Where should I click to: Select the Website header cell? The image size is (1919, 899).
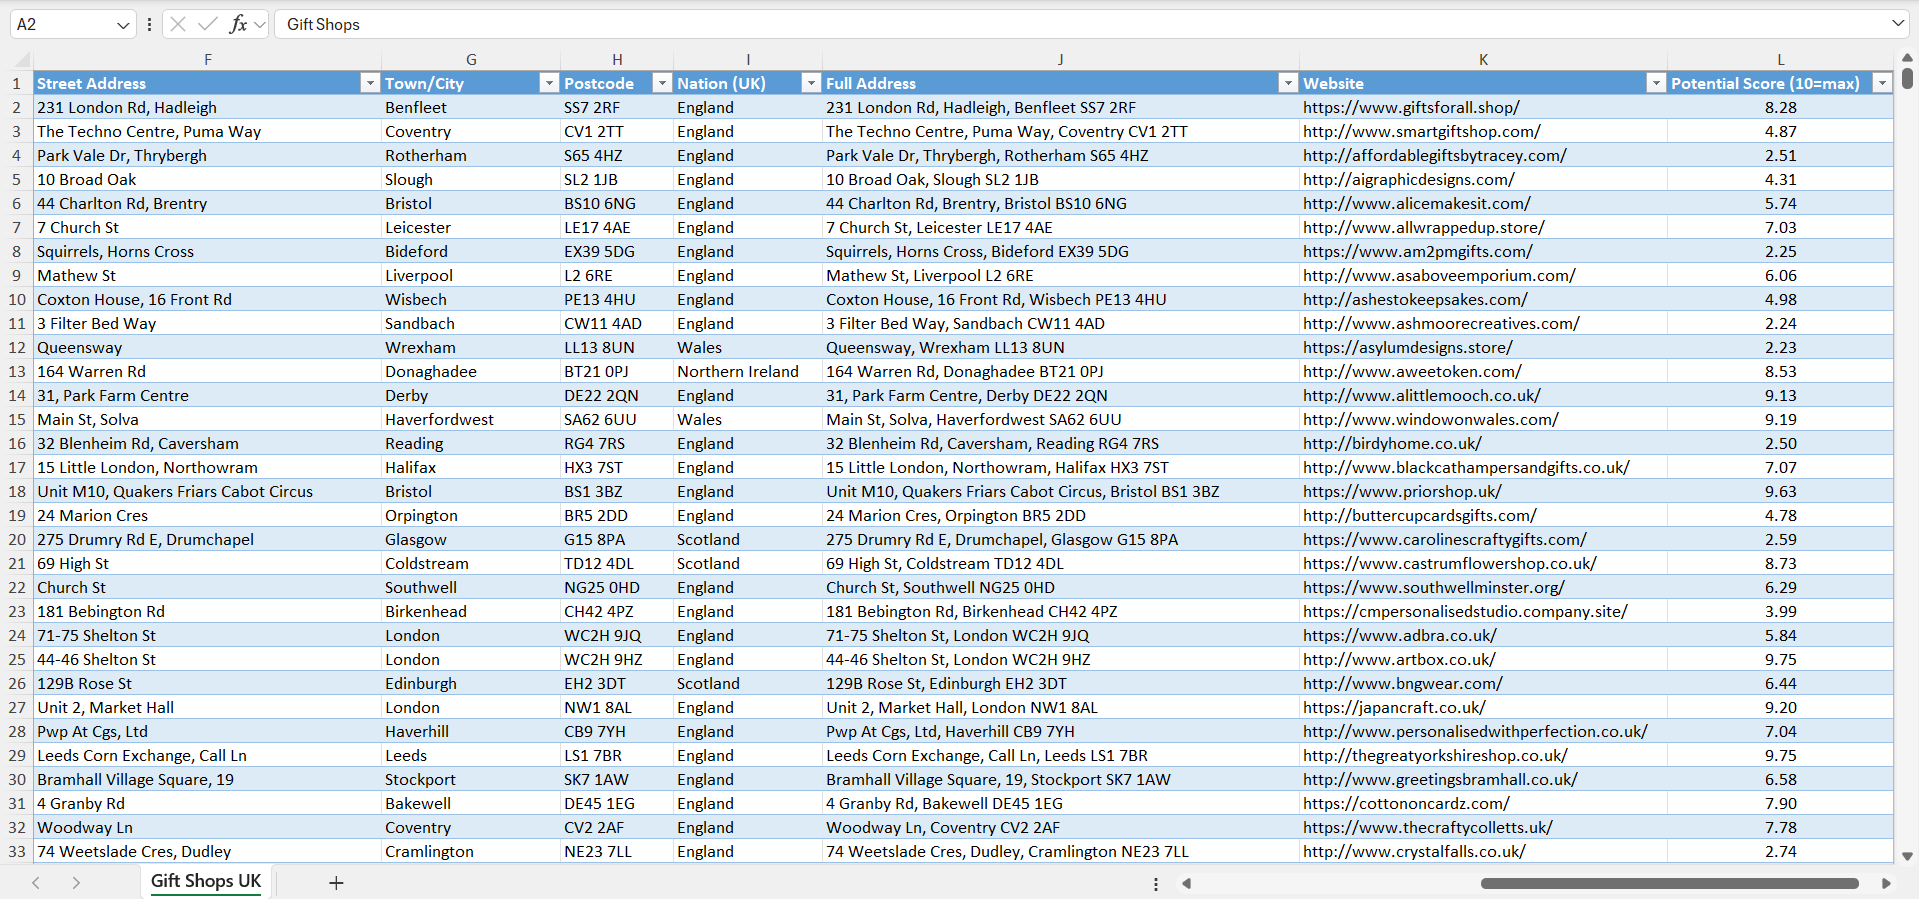(x=1483, y=83)
